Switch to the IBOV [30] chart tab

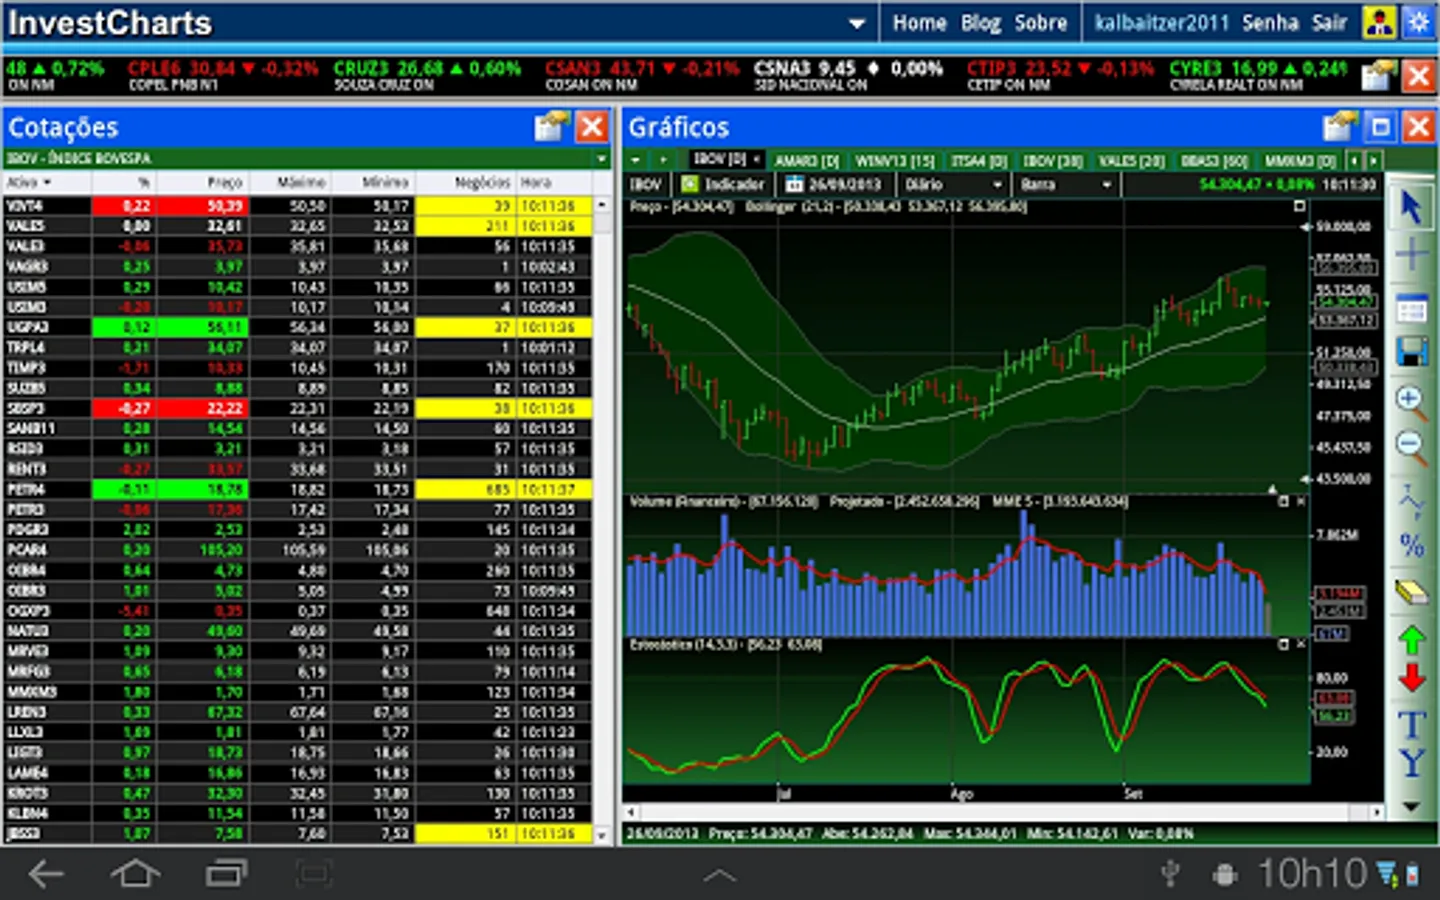pos(1053,160)
